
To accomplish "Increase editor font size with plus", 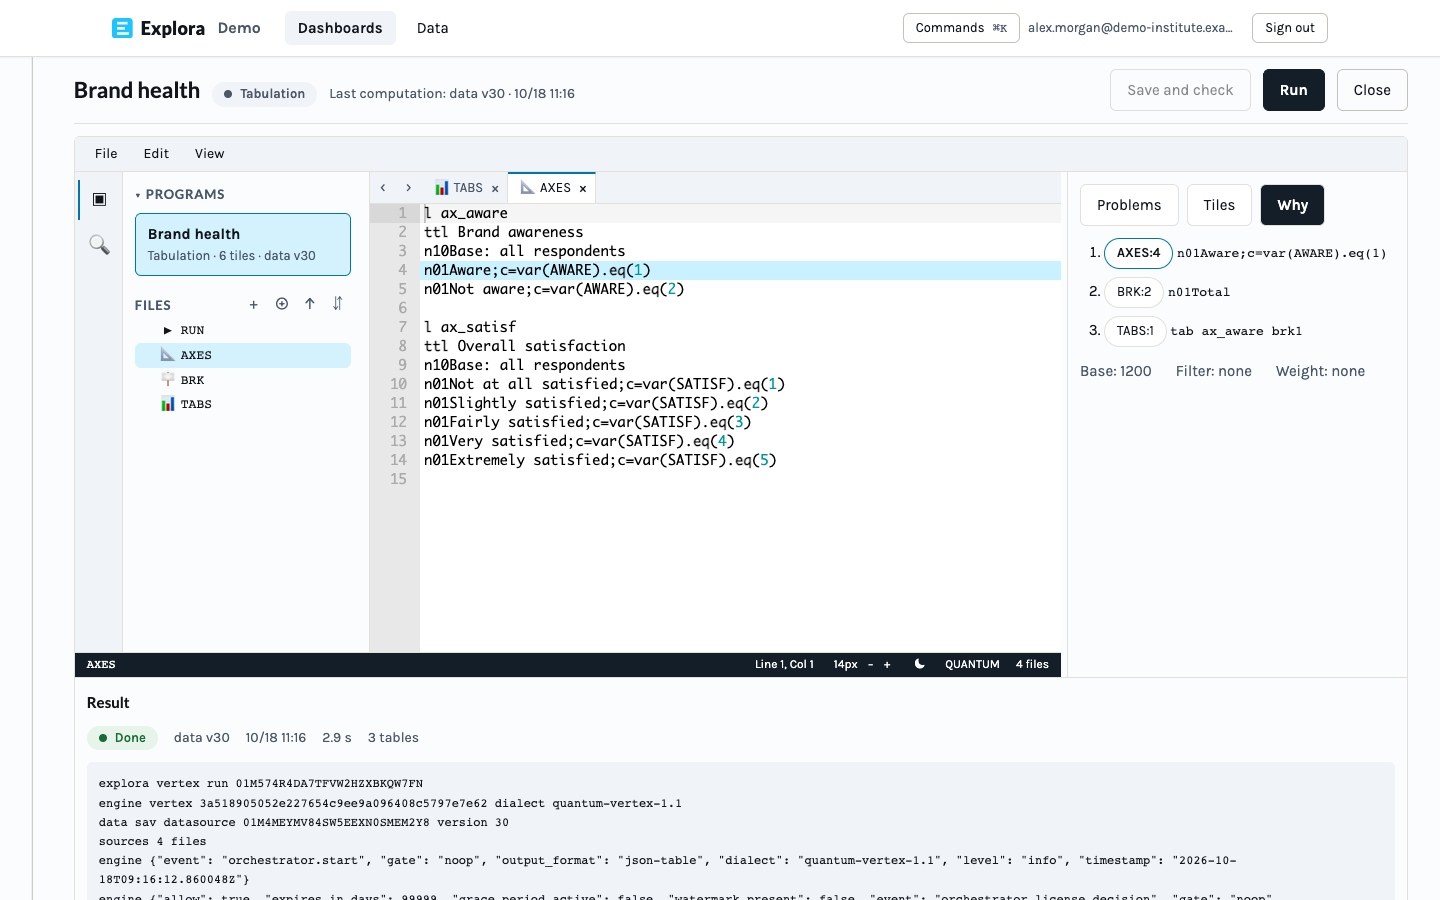I will click(887, 665).
